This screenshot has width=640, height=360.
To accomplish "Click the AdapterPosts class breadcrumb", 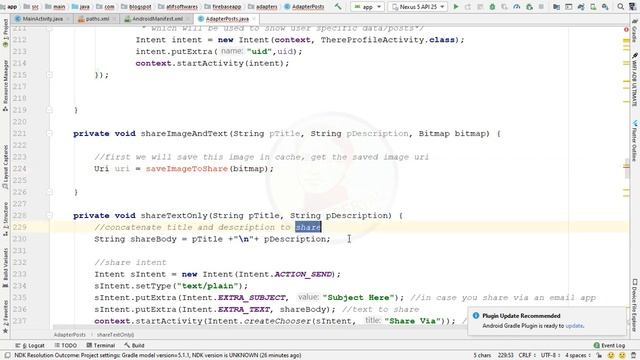I will (304, 7).
